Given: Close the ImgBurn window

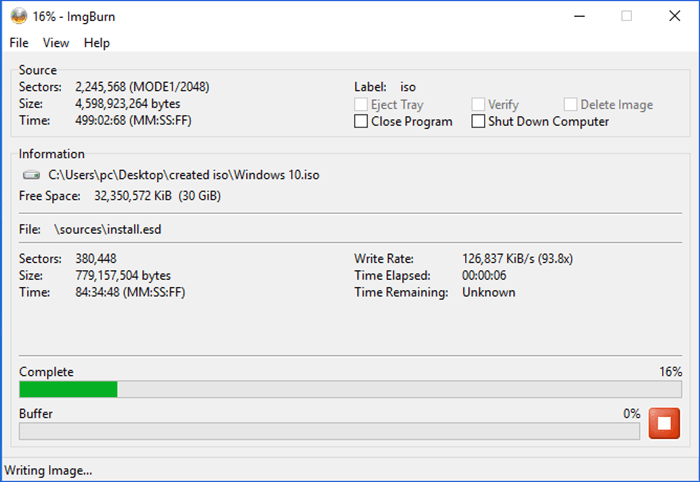Looking at the screenshot, I should click(672, 16).
